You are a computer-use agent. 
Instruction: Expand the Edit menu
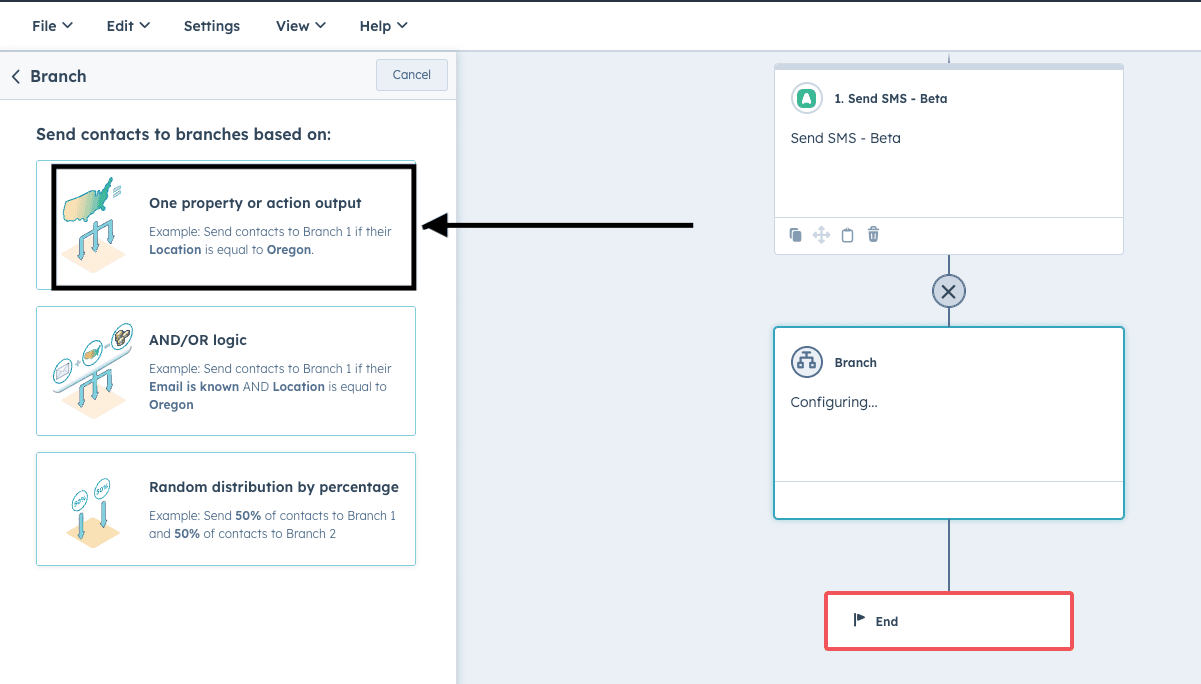(128, 26)
